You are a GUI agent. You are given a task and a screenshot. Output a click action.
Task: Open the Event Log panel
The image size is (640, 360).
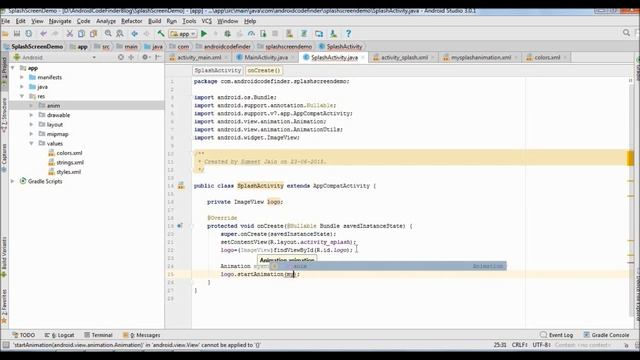(556, 335)
